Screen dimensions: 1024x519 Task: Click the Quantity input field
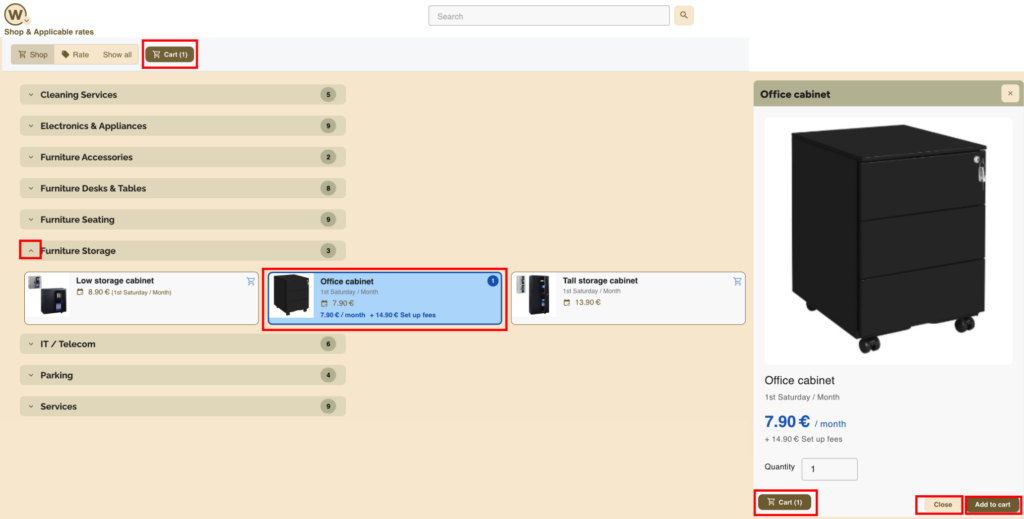coord(829,469)
